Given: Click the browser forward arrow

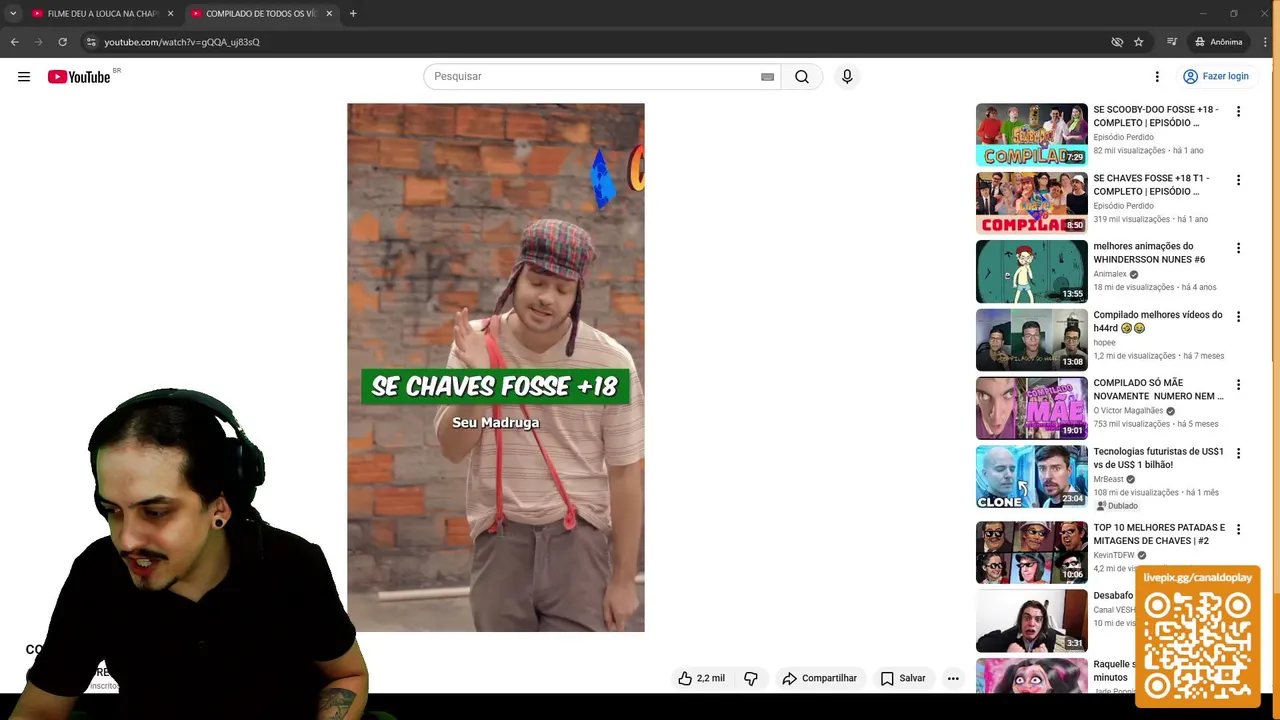Looking at the screenshot, I should (x=38, y=42).
